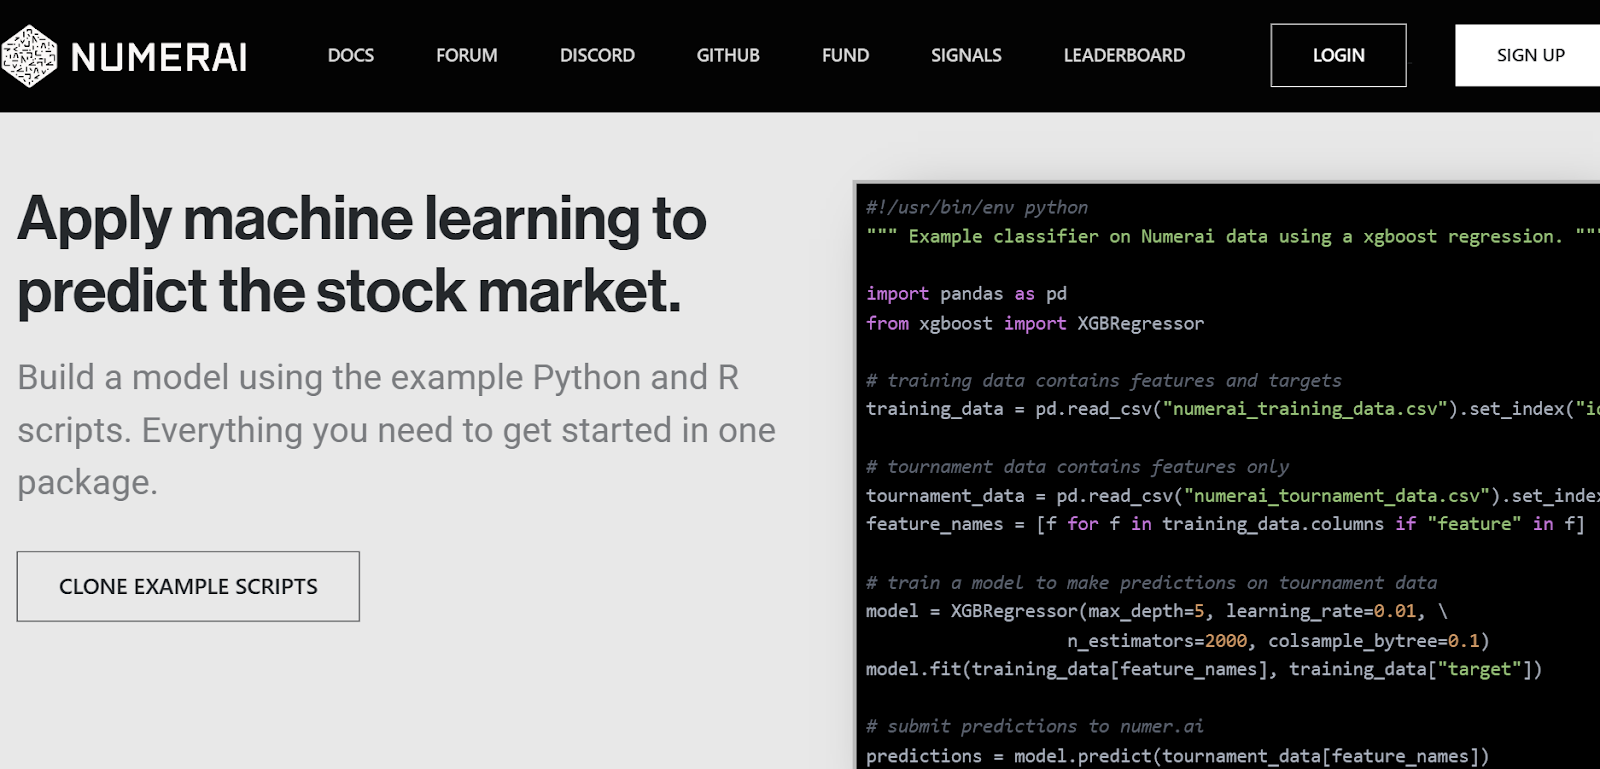
Task: Click the 'model = XGBRegressor(max_depth=5' line
Action: point(1157,611)
